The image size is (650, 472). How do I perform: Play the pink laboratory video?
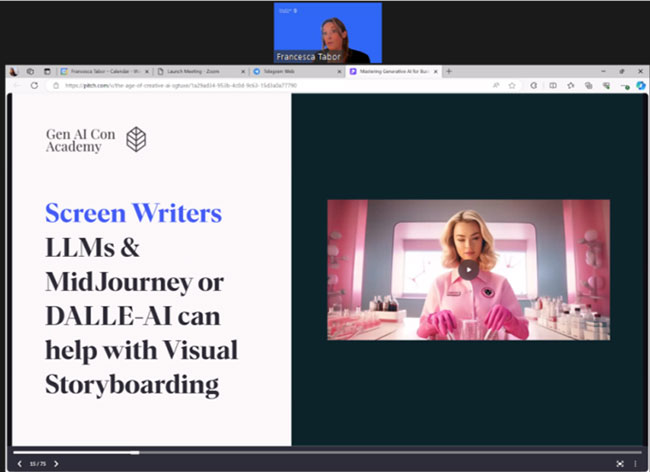tap(468, 270)
